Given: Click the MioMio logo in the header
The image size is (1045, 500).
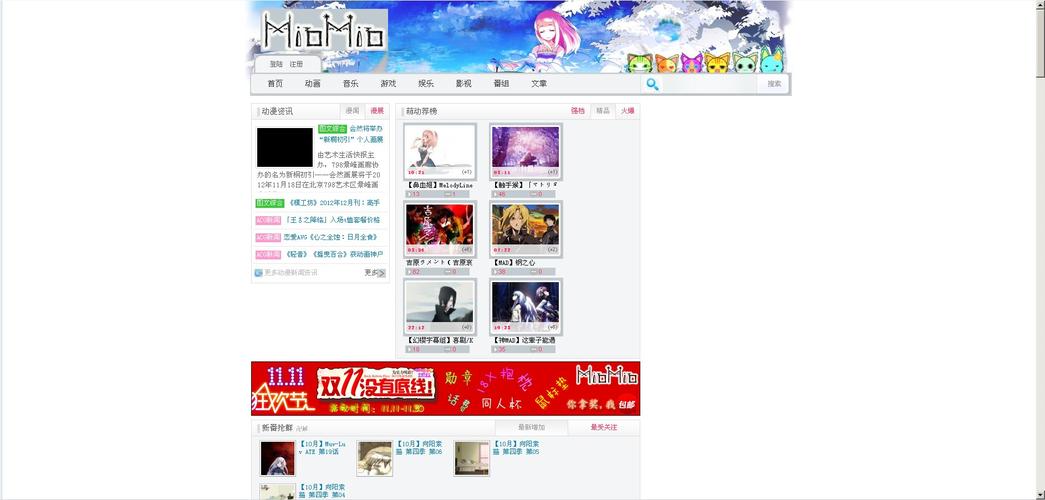Looking at the screenshot, I should pos(324,31).
